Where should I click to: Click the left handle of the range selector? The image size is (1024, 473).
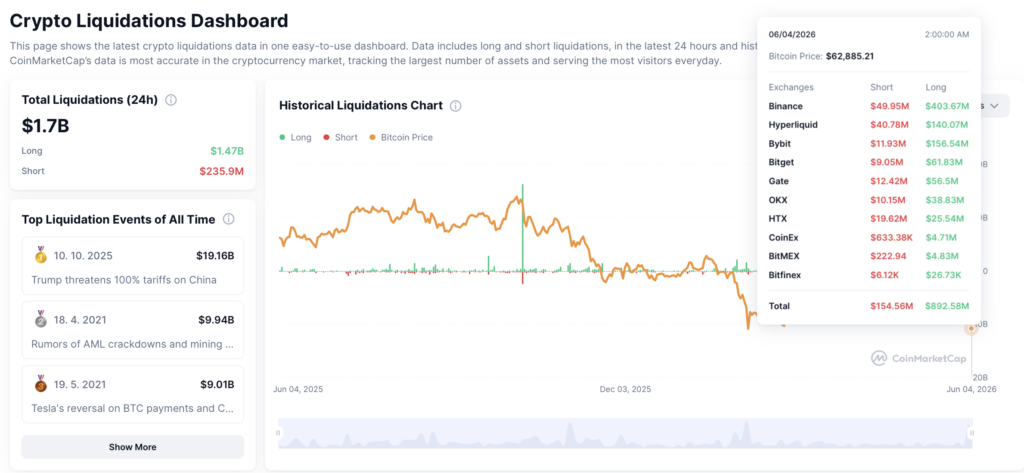[x=278, y=432]
